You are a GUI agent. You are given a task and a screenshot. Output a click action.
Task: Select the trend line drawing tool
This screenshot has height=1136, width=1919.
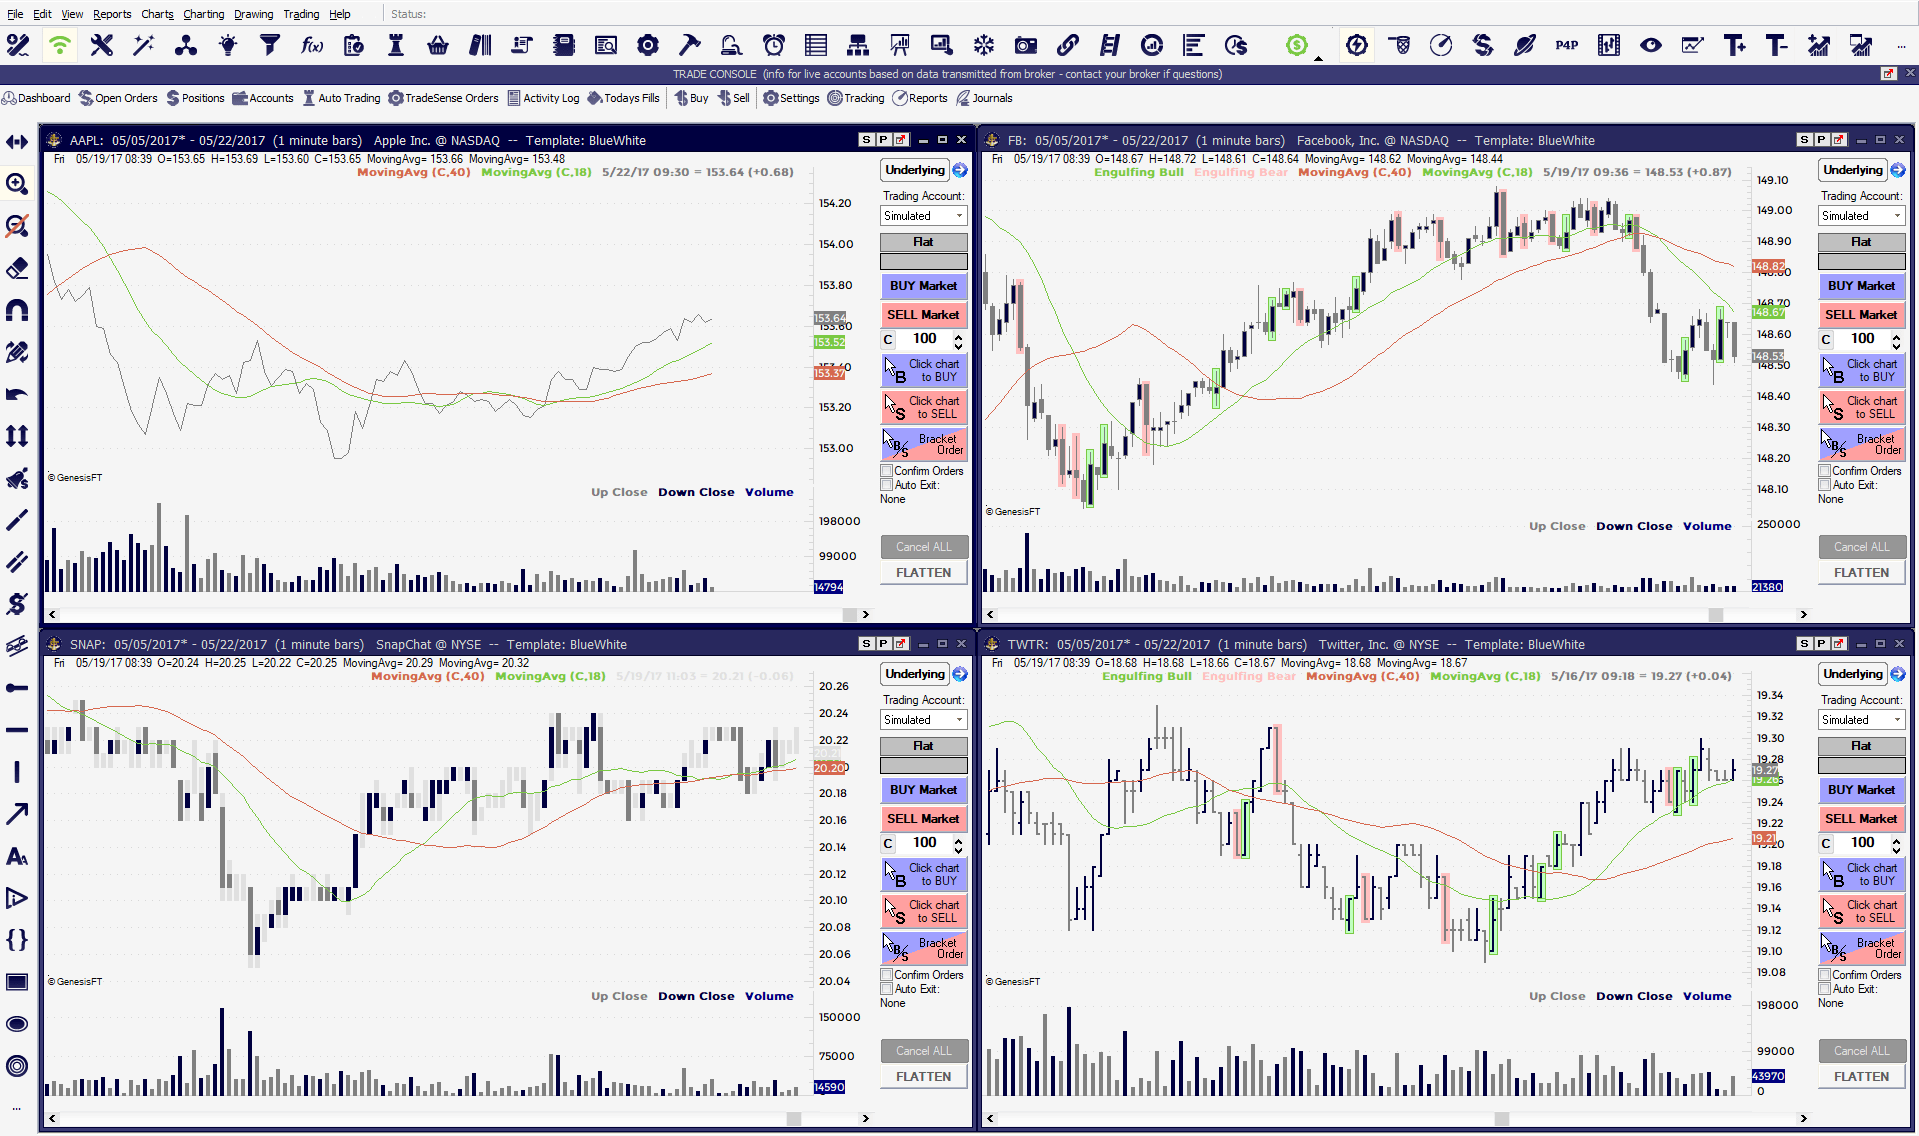tap(17, 520)
